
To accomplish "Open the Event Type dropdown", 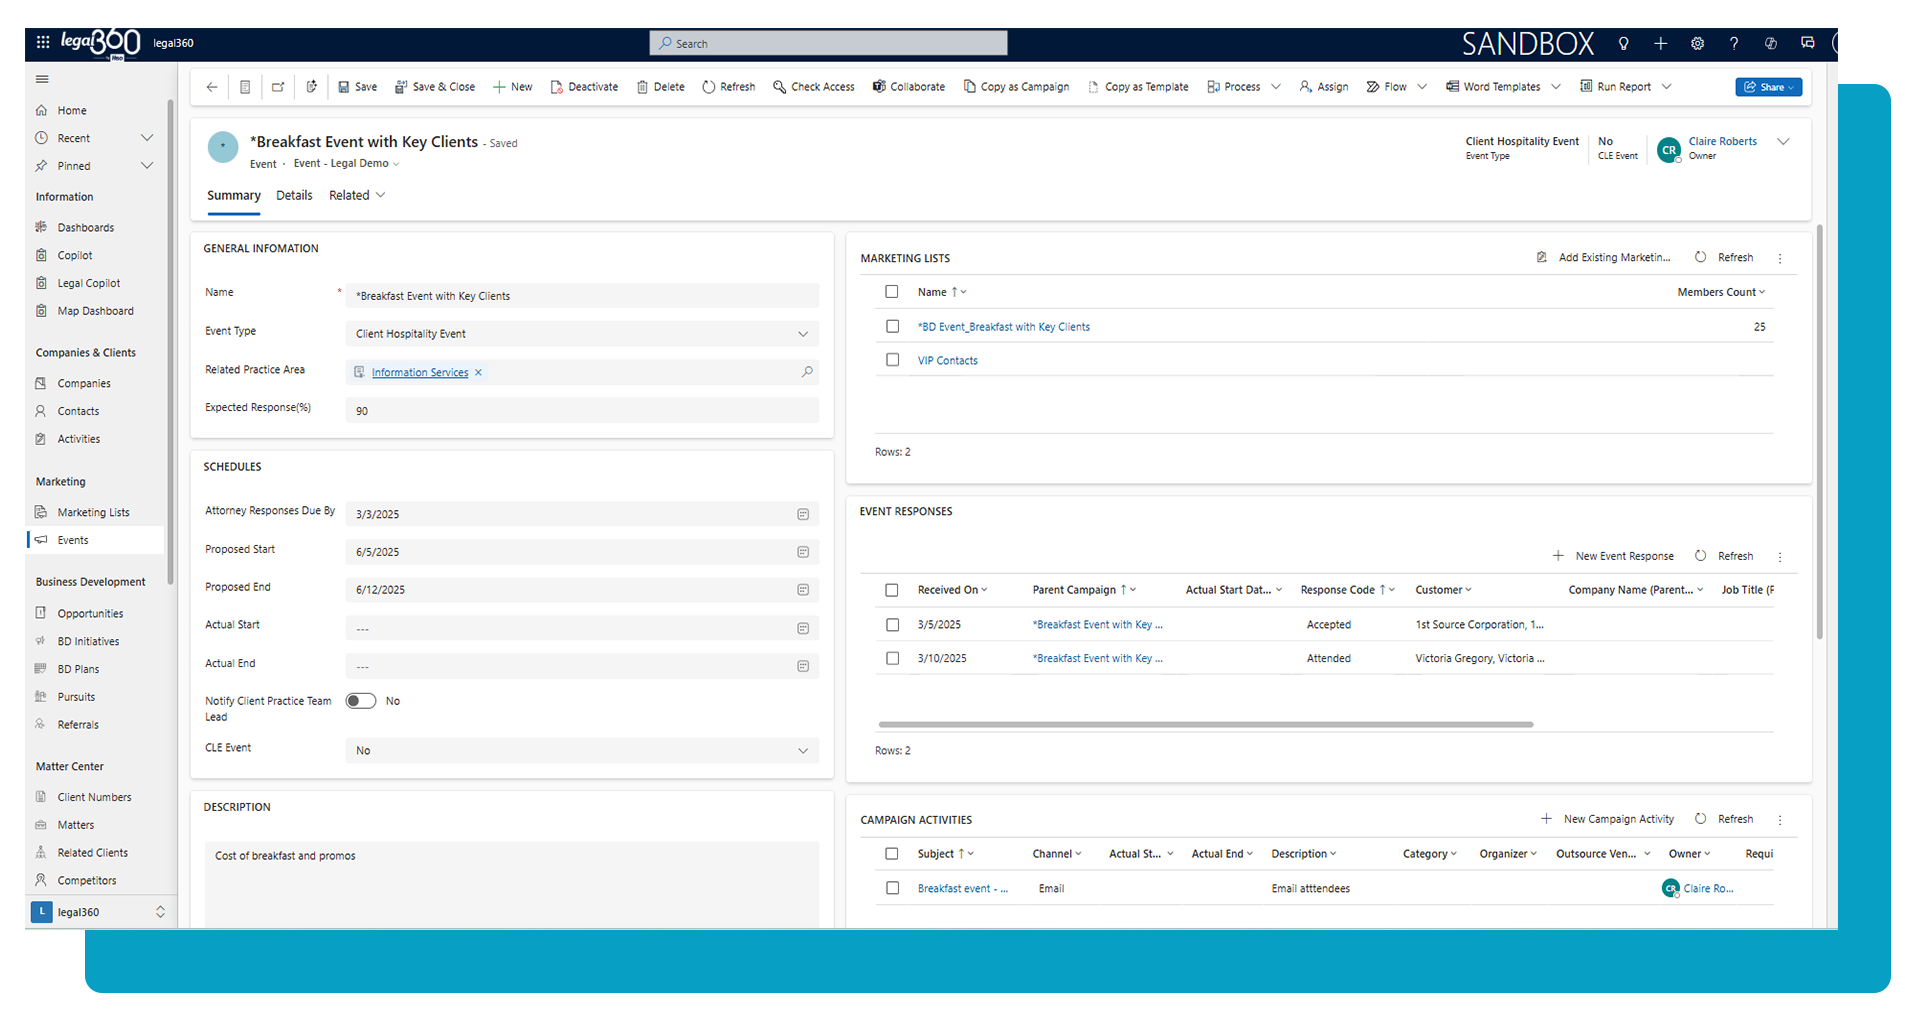I will tap(802, 334).
